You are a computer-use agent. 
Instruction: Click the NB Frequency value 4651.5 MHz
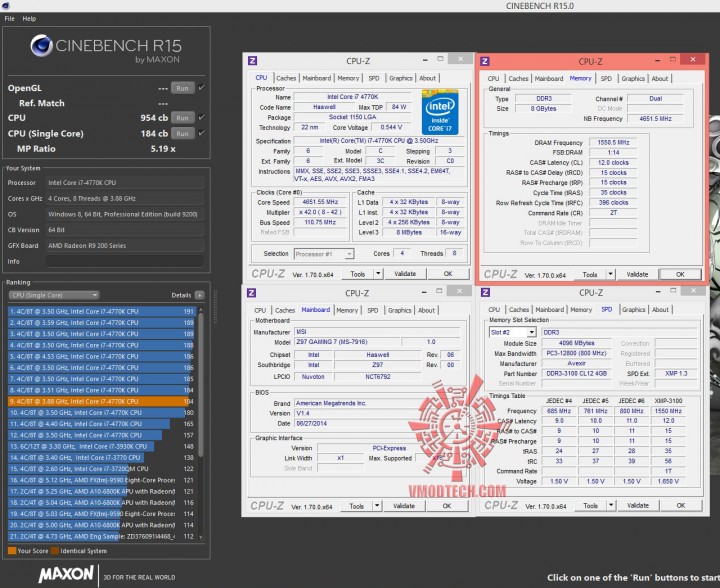coord(655,118)
